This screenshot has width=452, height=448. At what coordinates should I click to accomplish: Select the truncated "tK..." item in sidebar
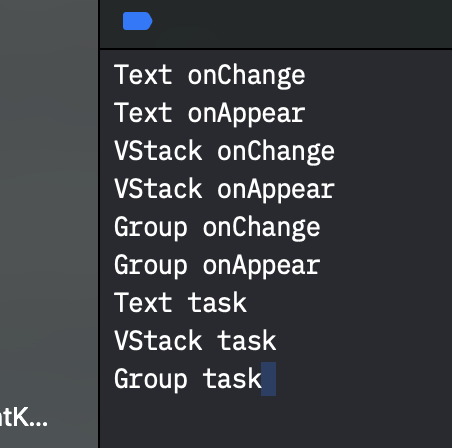click(23, 417)
